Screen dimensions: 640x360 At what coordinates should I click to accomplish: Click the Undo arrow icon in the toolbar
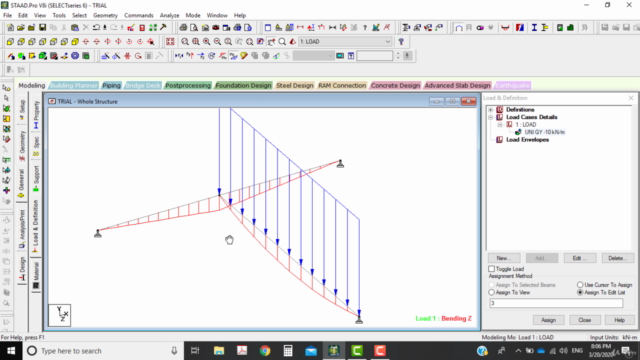(96, 28)
